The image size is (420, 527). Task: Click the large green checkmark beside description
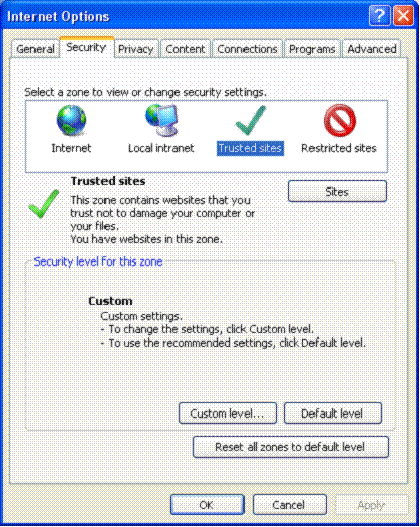[44, 204]
